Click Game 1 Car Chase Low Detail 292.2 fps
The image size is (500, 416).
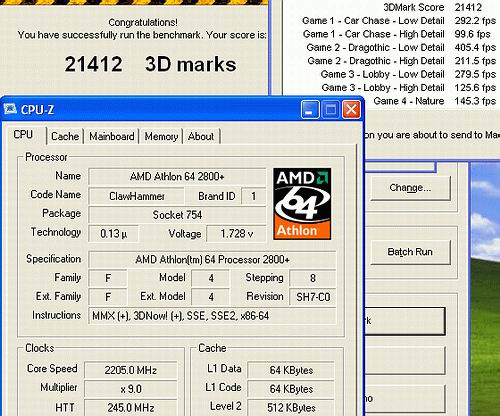tap(399, 21)
